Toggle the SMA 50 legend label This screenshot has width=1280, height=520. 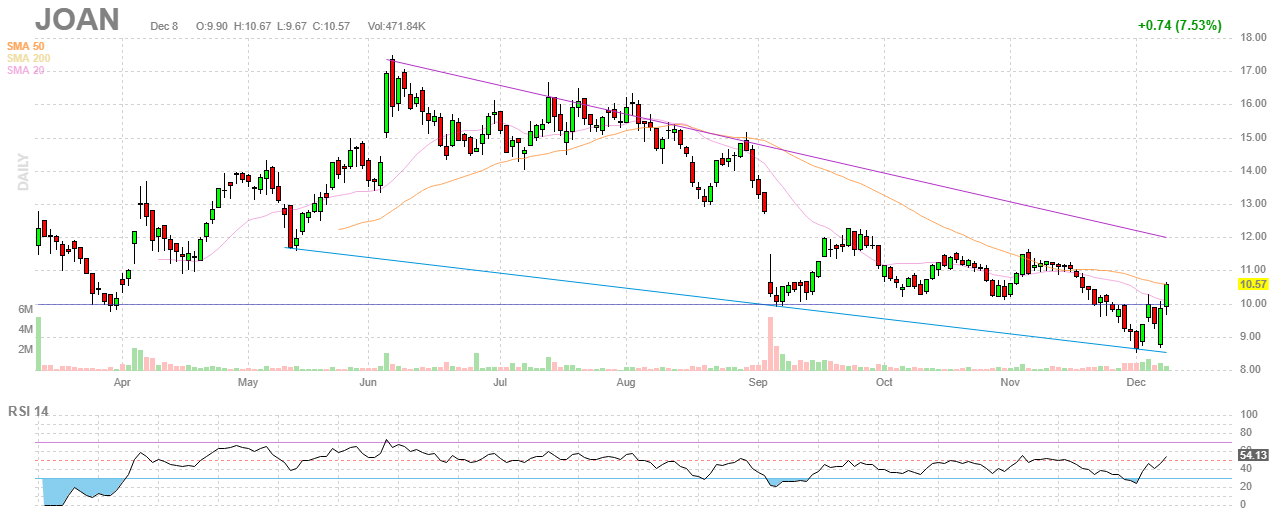click(26, 46)
